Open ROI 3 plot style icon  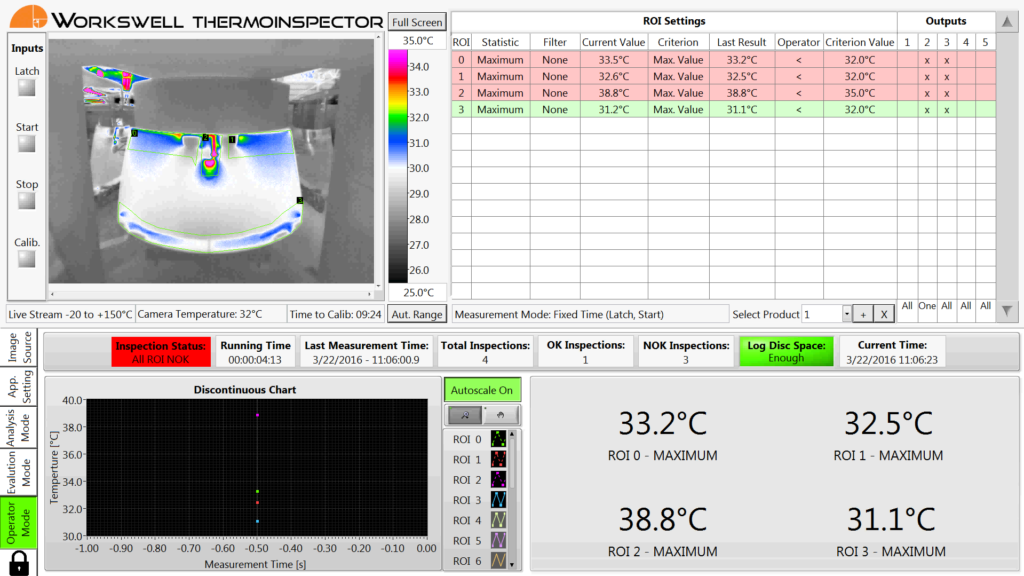498,500
